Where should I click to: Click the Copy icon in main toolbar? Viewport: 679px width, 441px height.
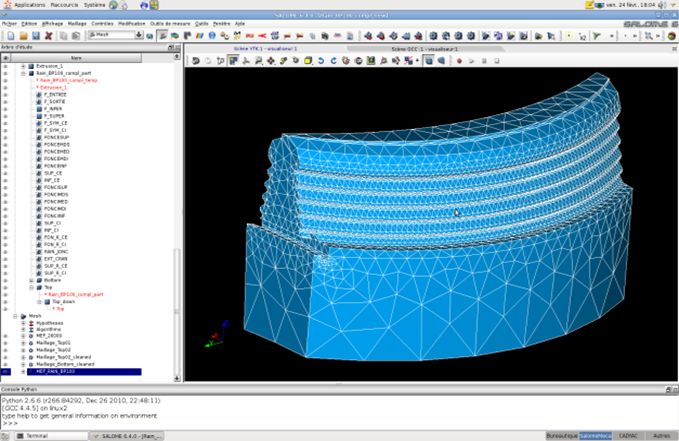click(64, 36)
